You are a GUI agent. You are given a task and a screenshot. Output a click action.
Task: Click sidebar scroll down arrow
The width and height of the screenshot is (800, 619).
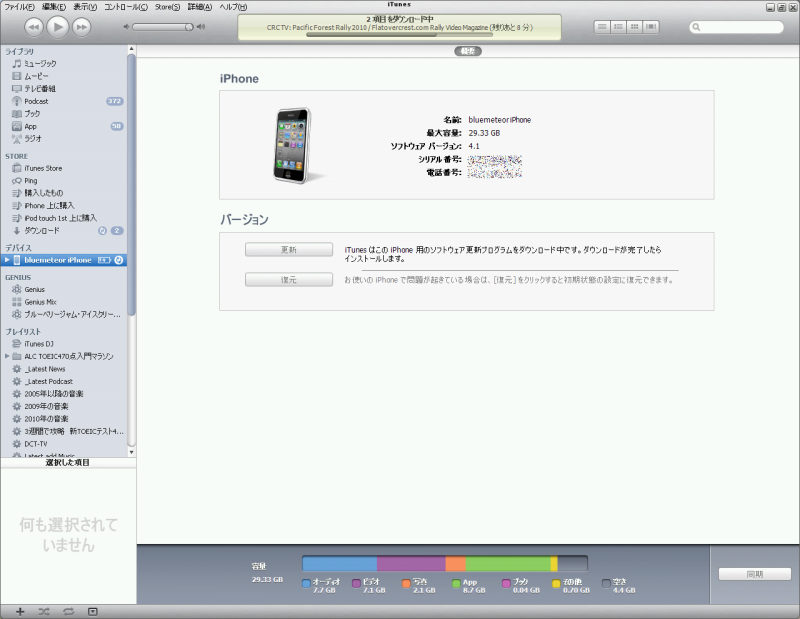pos(132,452)
